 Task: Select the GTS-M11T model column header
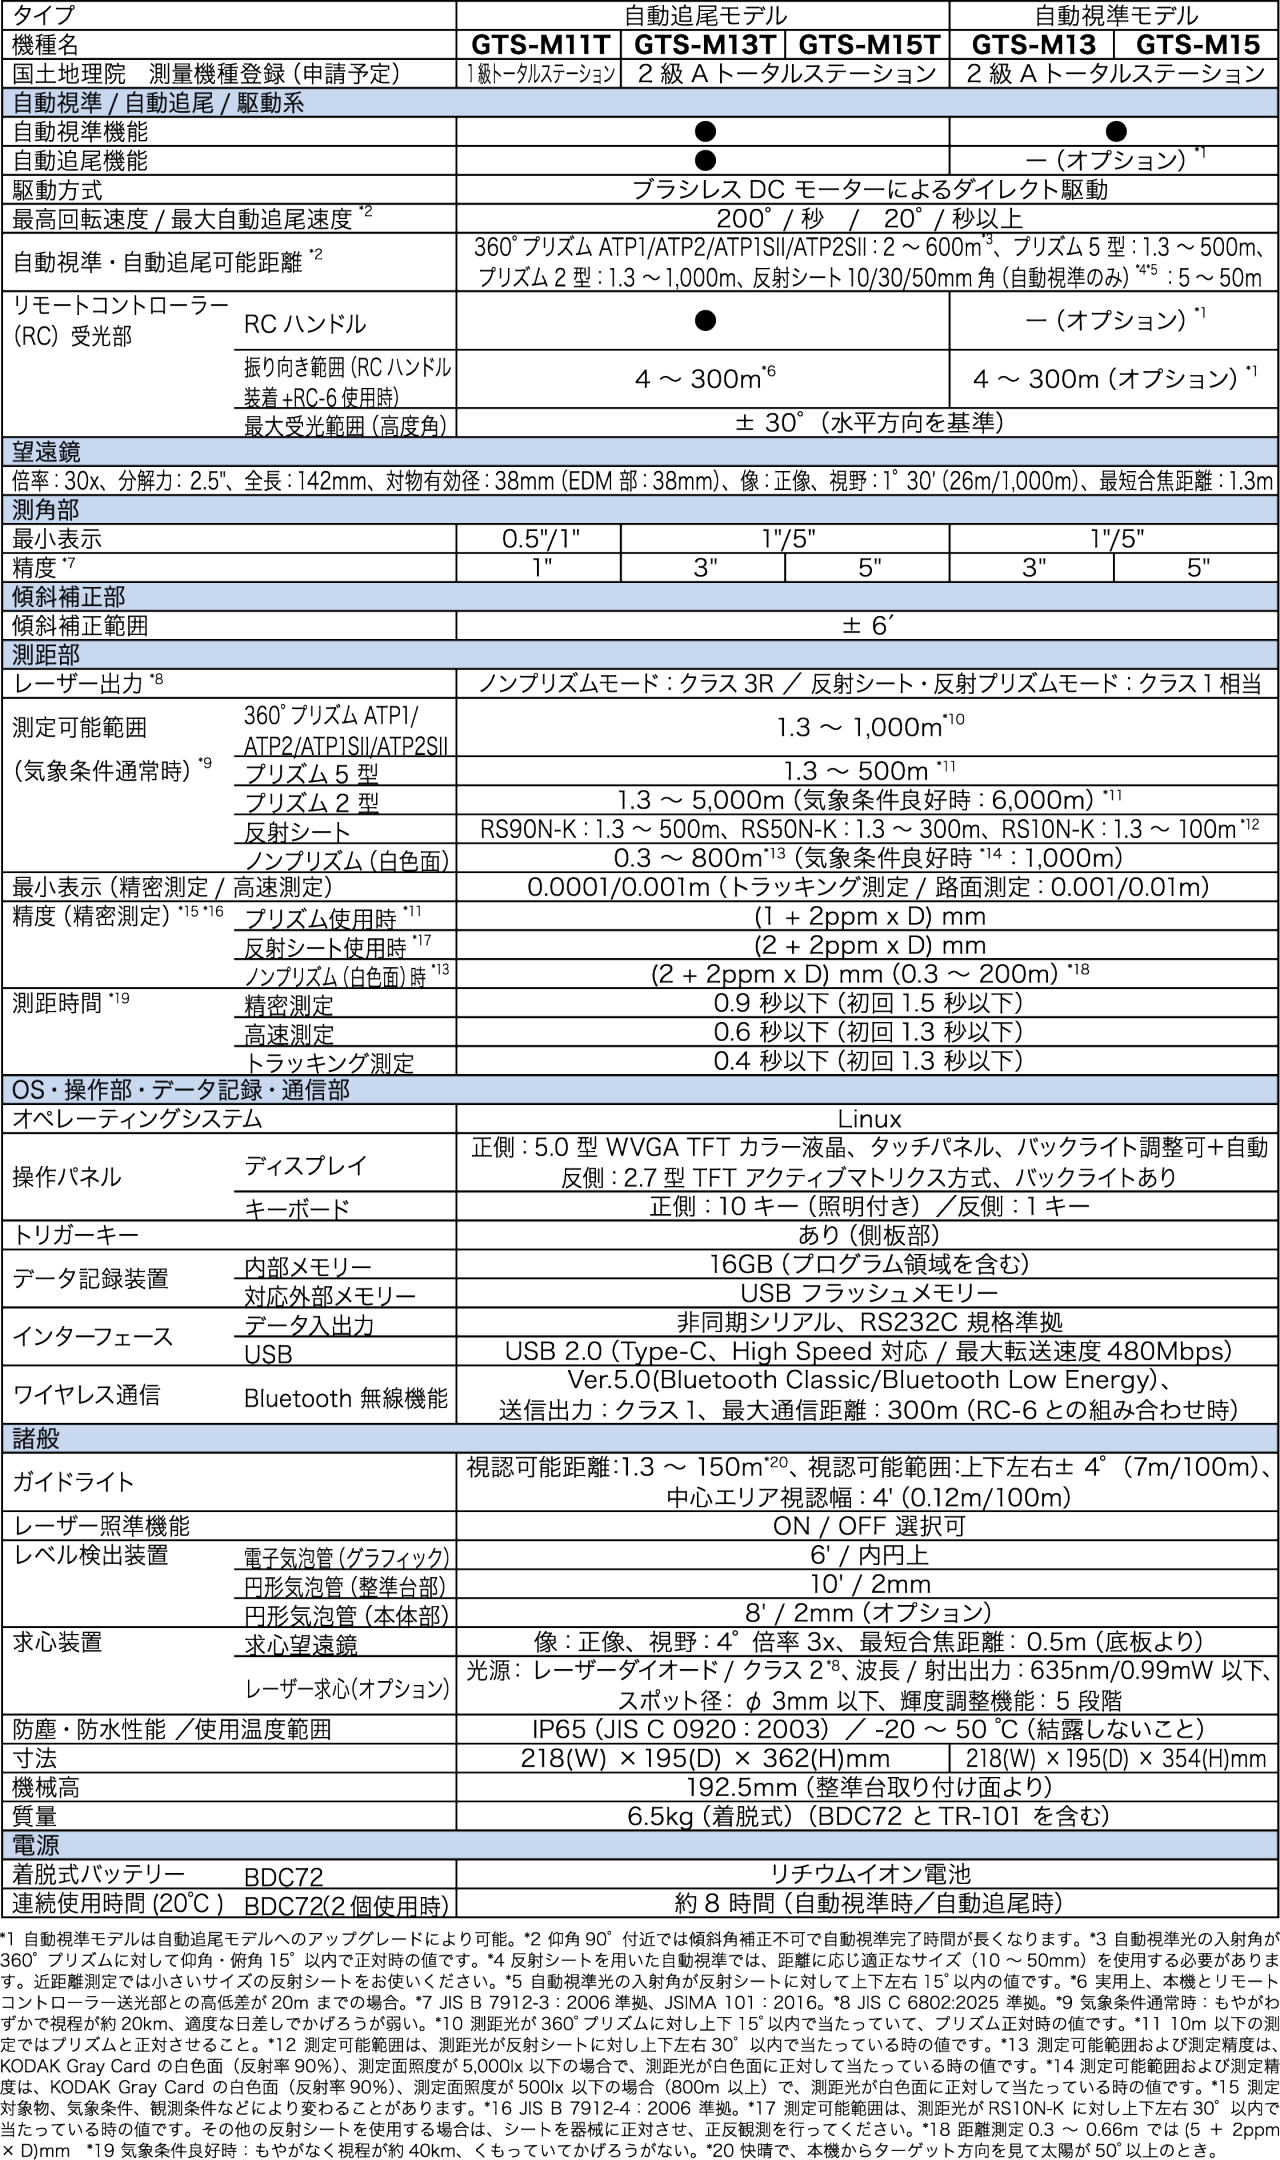coord(540,44)
